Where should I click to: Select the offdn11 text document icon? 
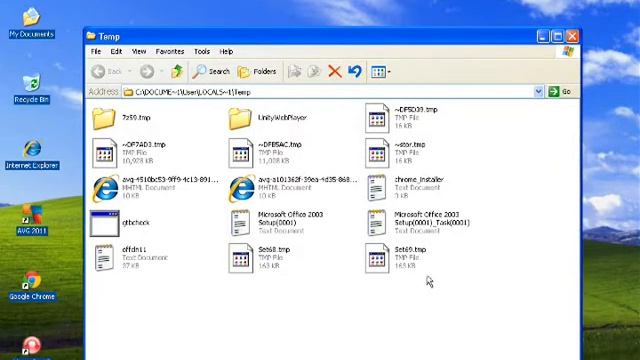[104, 258]
